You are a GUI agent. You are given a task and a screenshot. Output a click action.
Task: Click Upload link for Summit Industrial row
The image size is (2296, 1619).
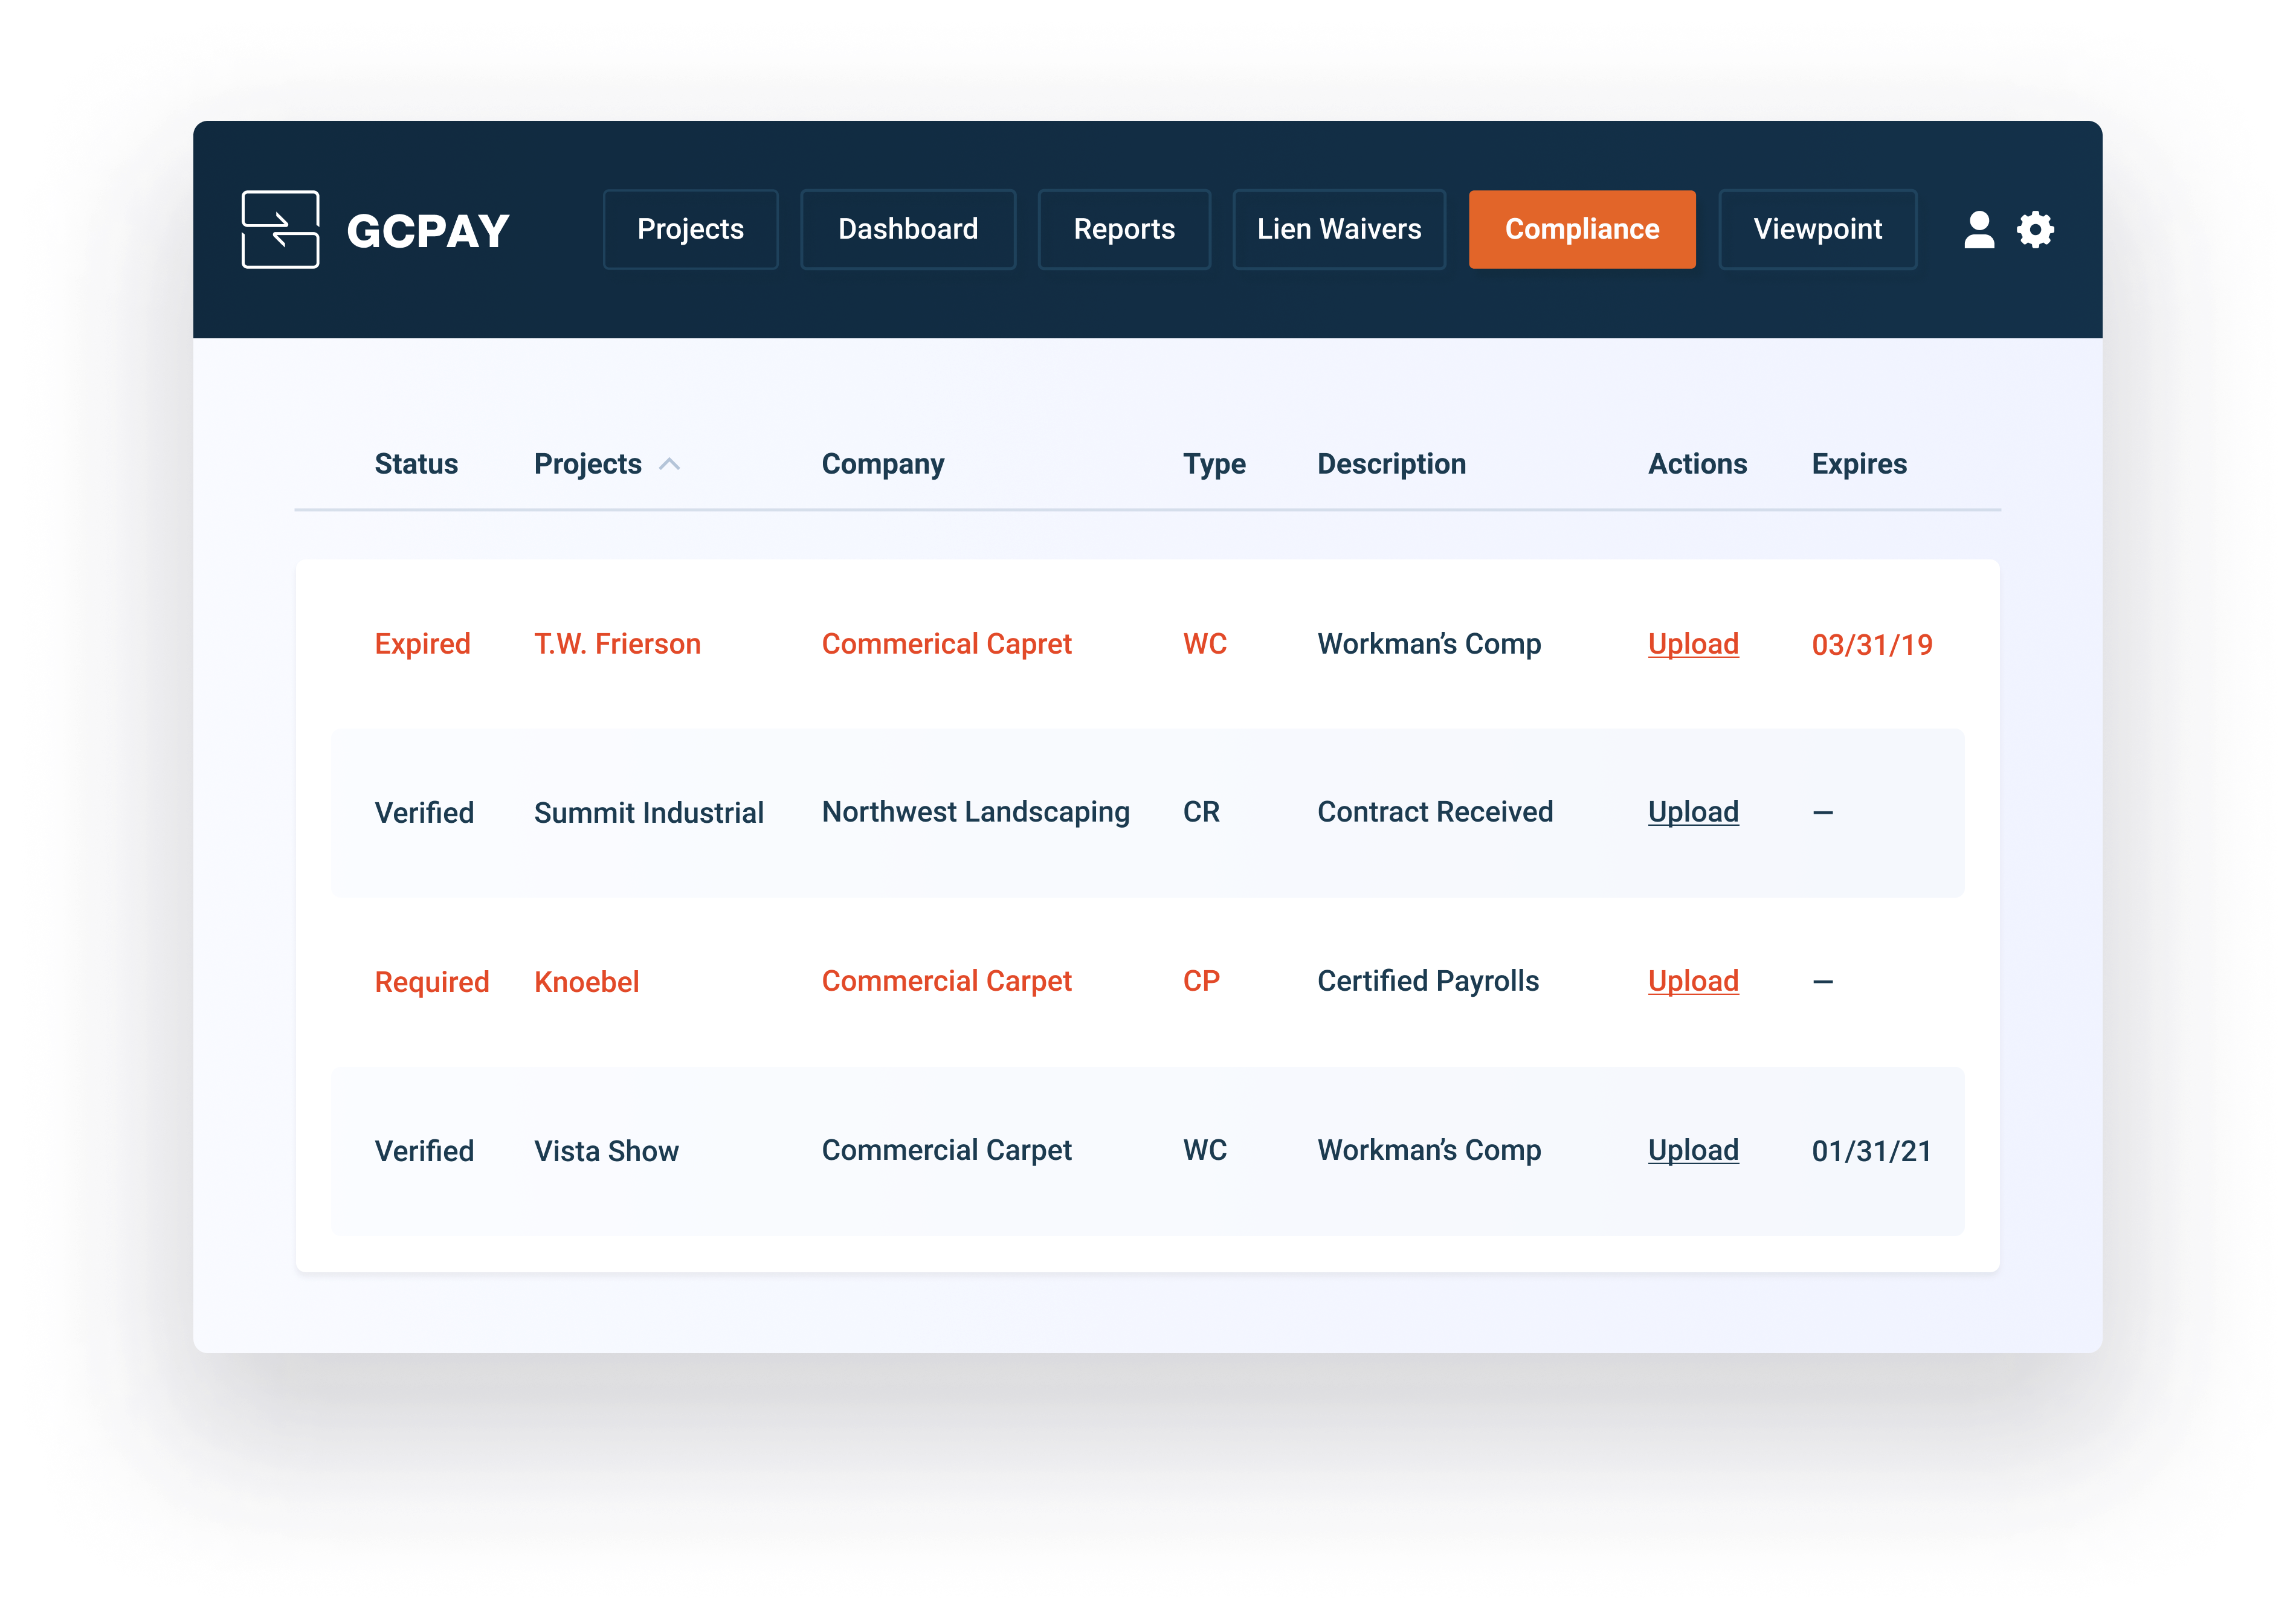pos(1693,812)
